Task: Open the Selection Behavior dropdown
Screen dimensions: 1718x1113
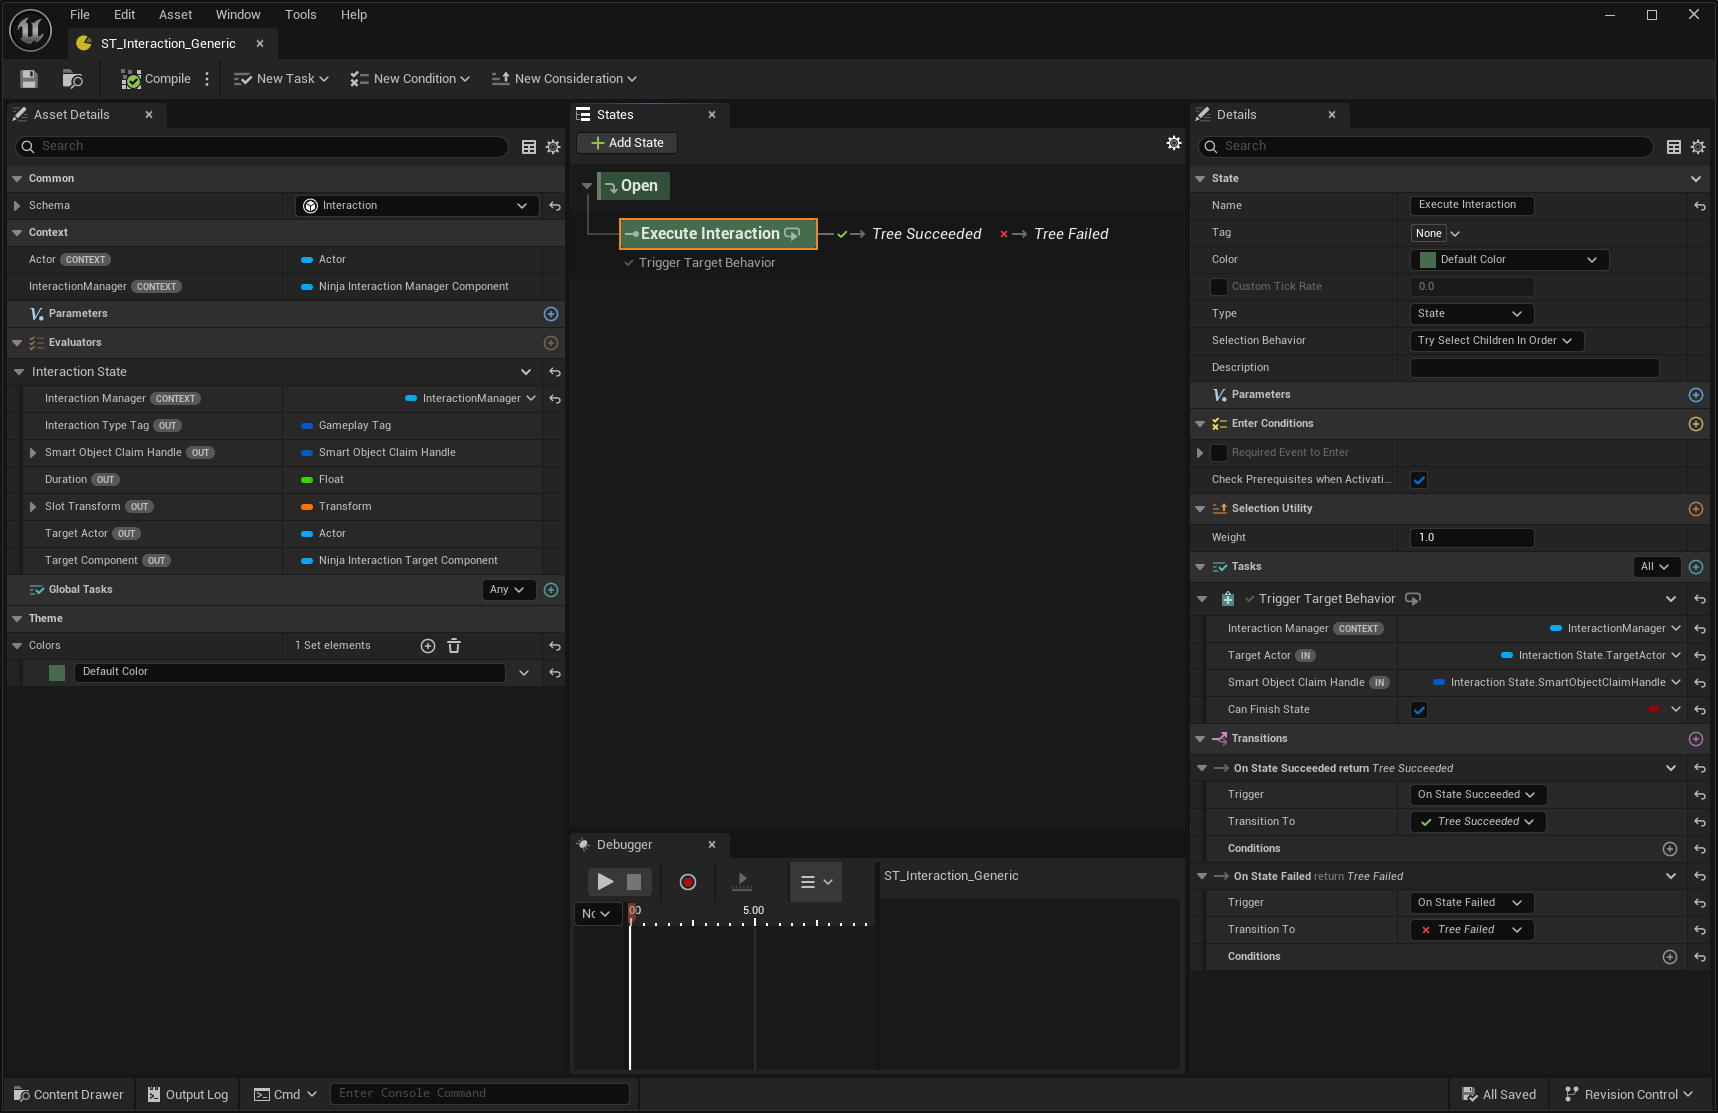Action: 1495,341
